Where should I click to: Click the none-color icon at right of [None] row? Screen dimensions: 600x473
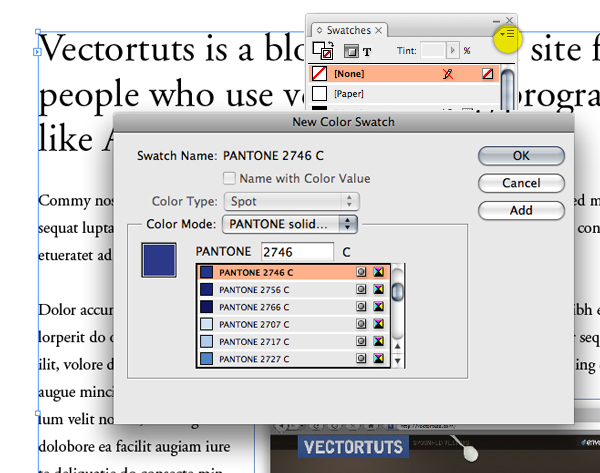click(x=488, y=73)
